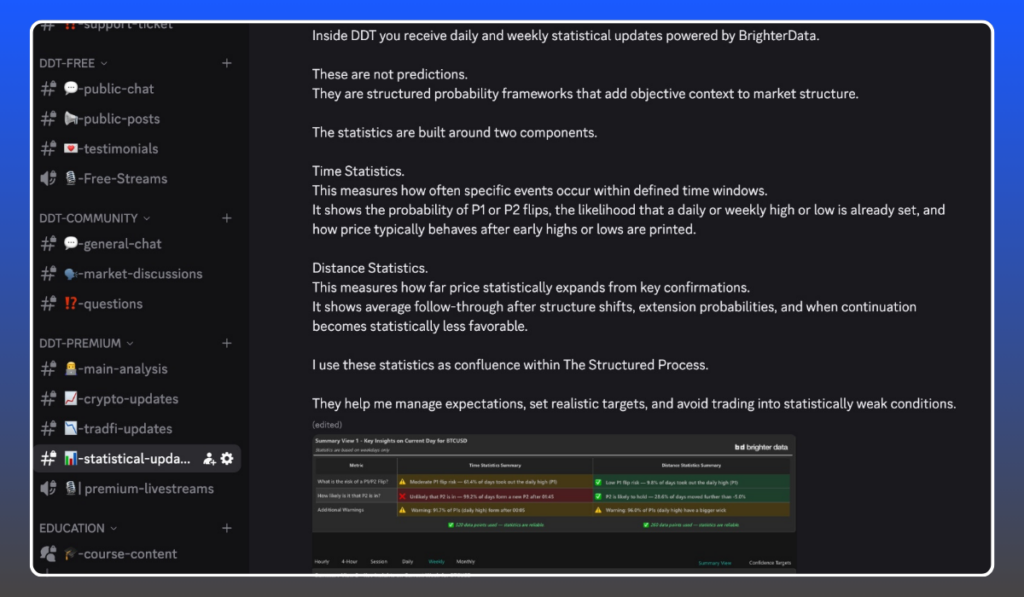Click invite people icon on statistical-updates channel

(209, 459)
